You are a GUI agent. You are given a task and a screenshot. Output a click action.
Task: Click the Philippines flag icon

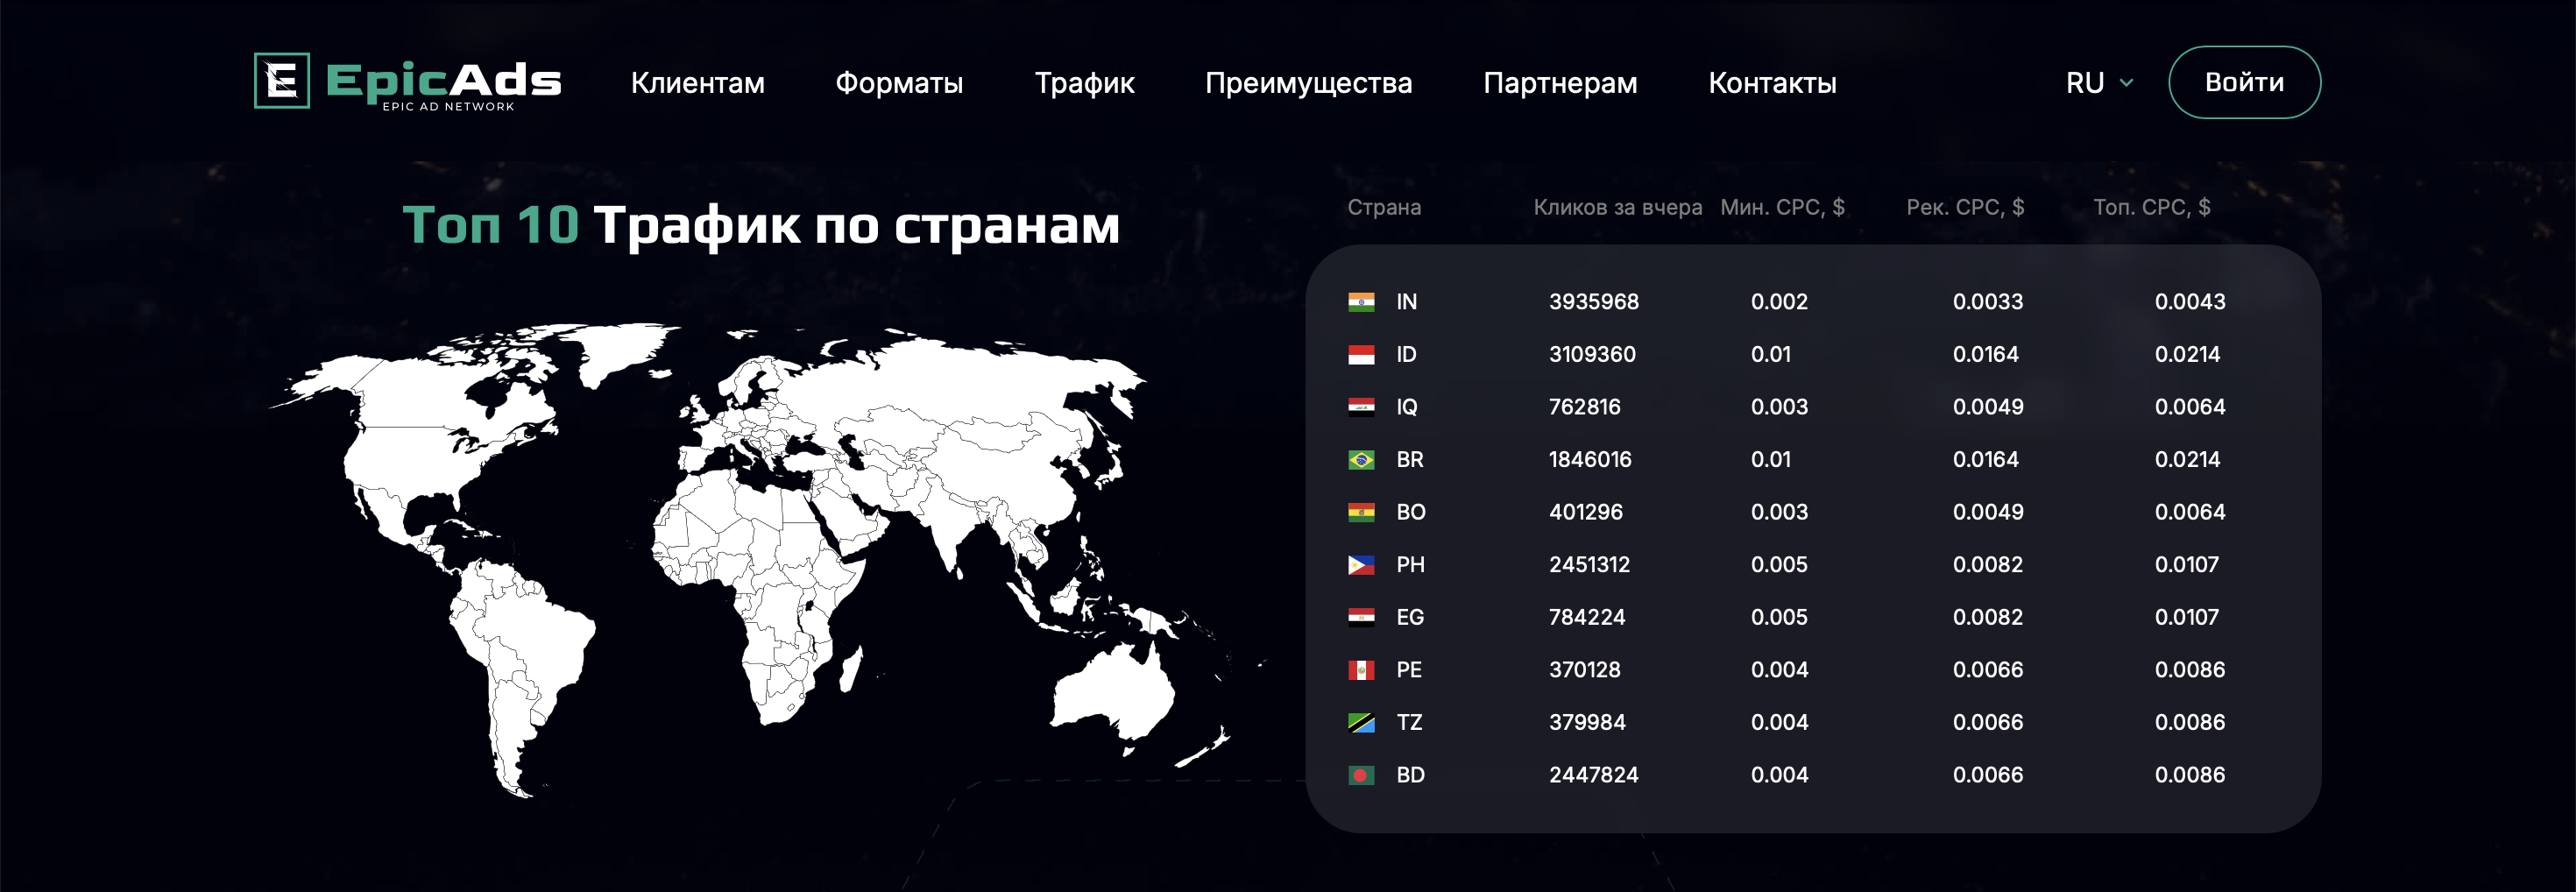tap(1360, 565)
